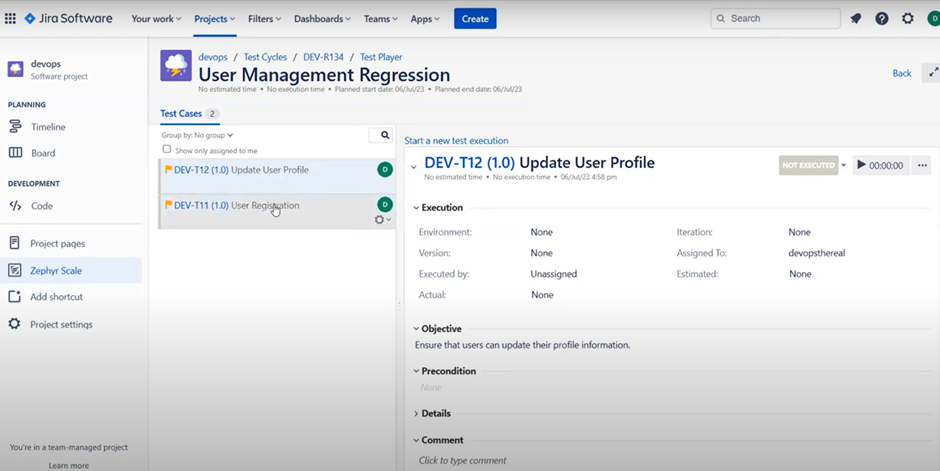Open the settings gear in top bar
Image resolution: width=940 pixels, height=471 pixels.
[907, 18]
